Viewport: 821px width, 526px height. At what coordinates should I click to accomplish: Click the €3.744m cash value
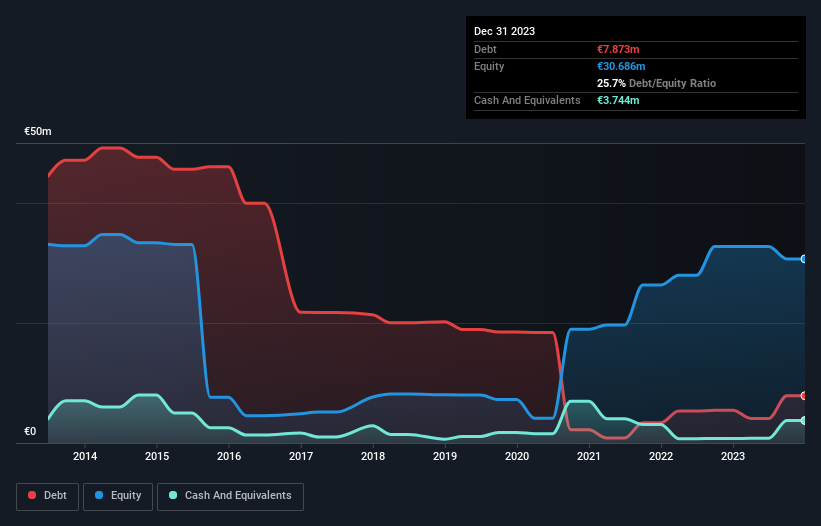618,100
